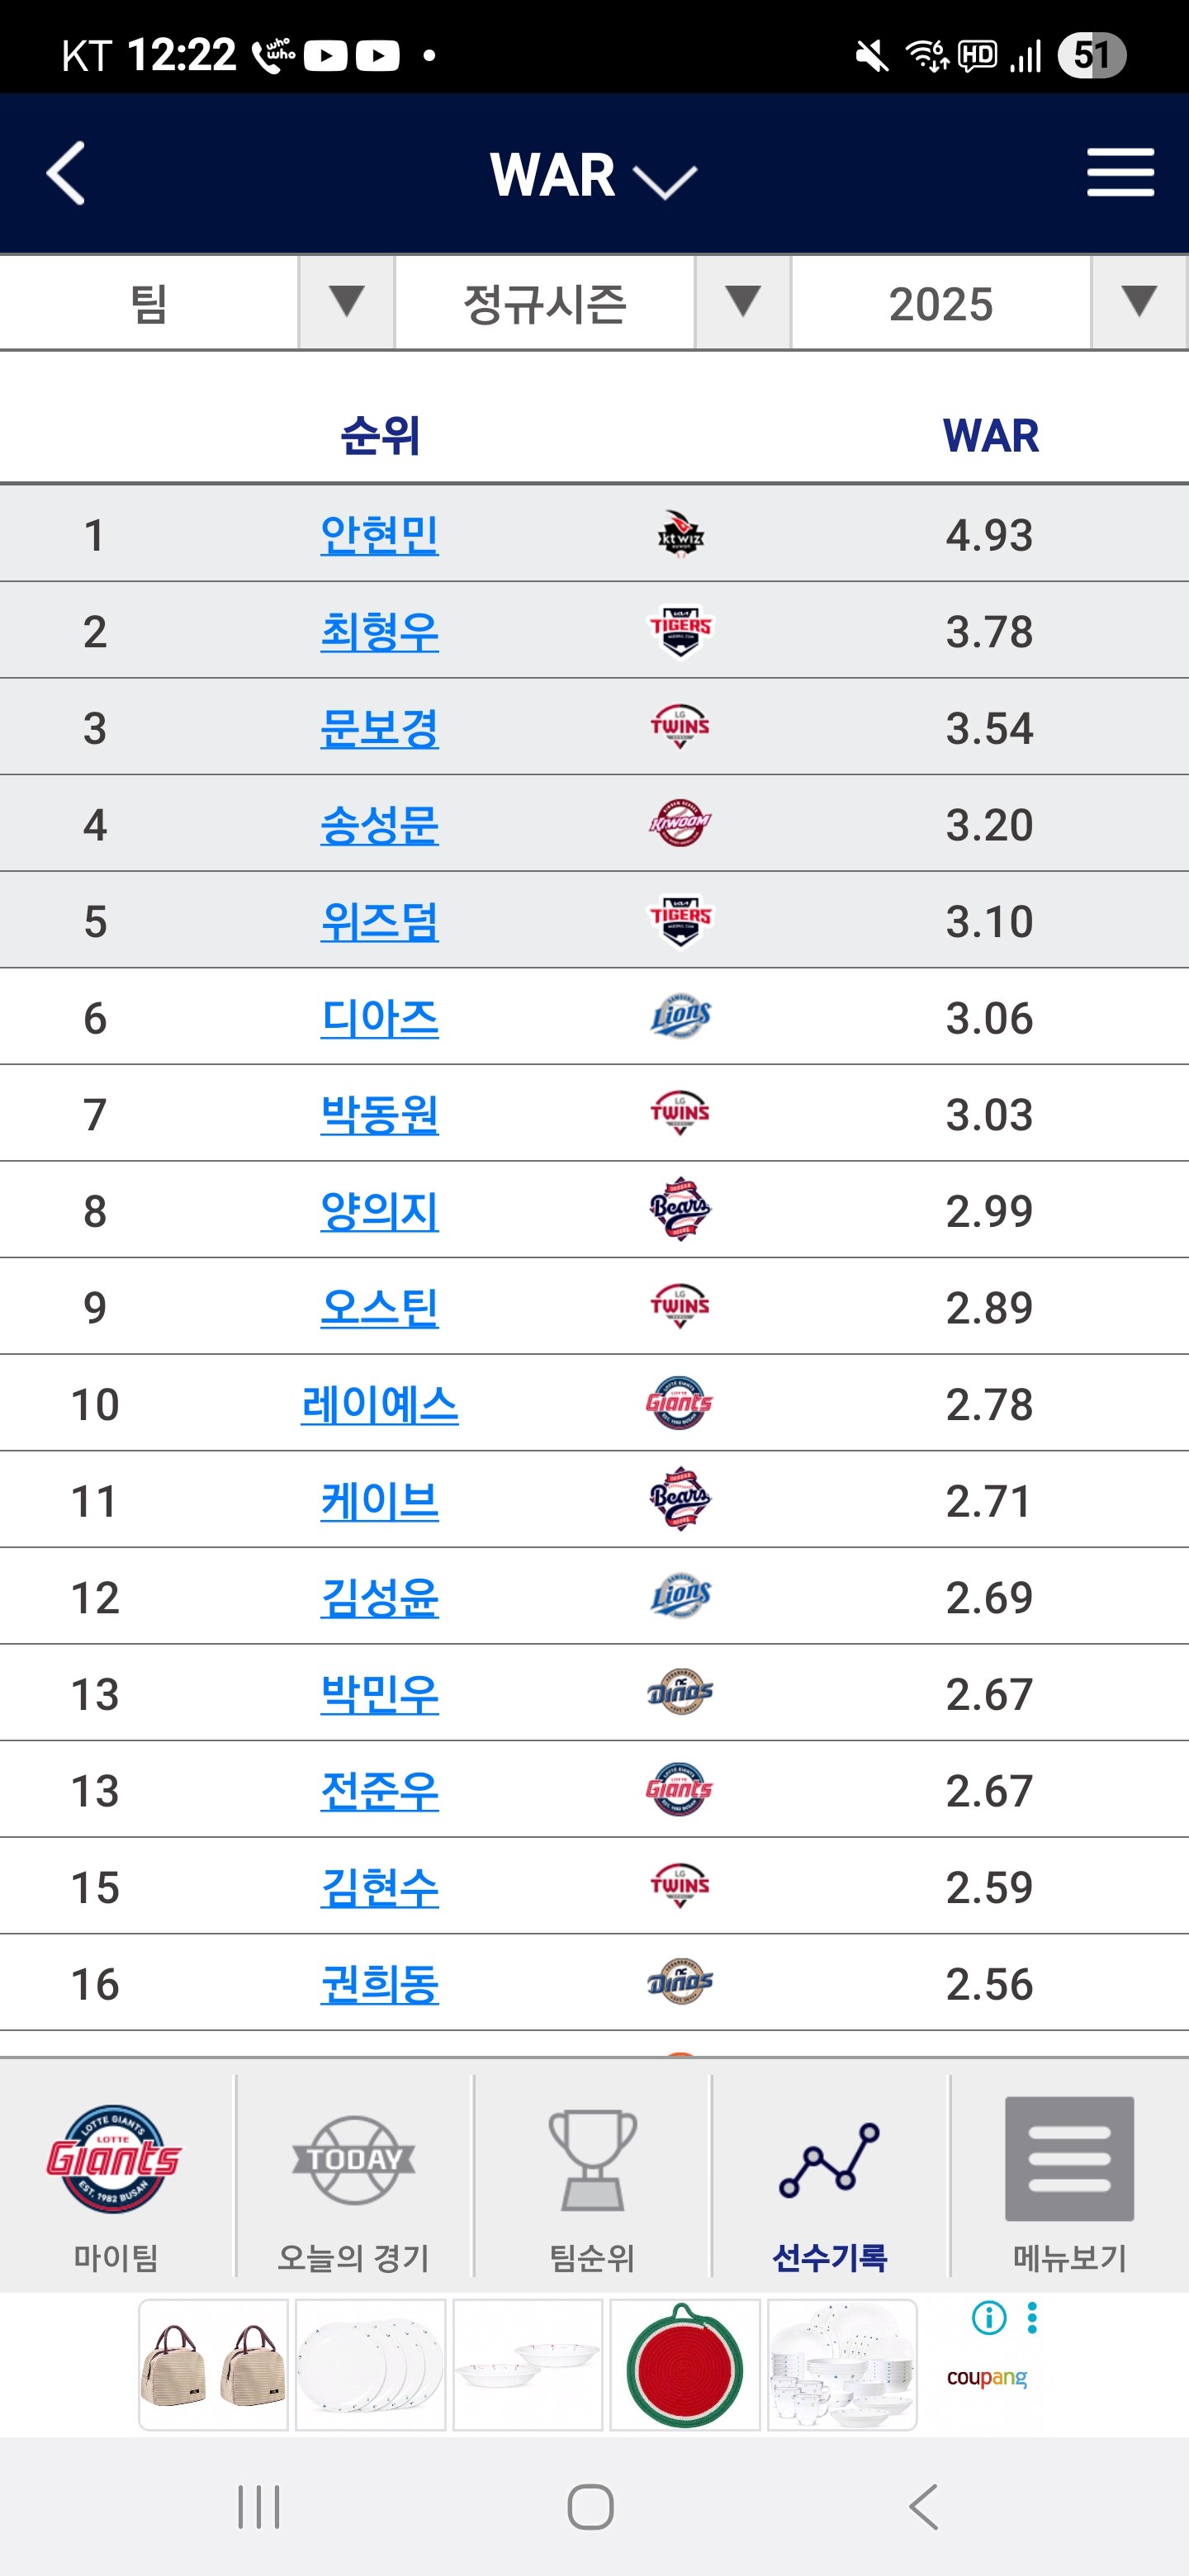Open player 양의지 profile link

380,1211
